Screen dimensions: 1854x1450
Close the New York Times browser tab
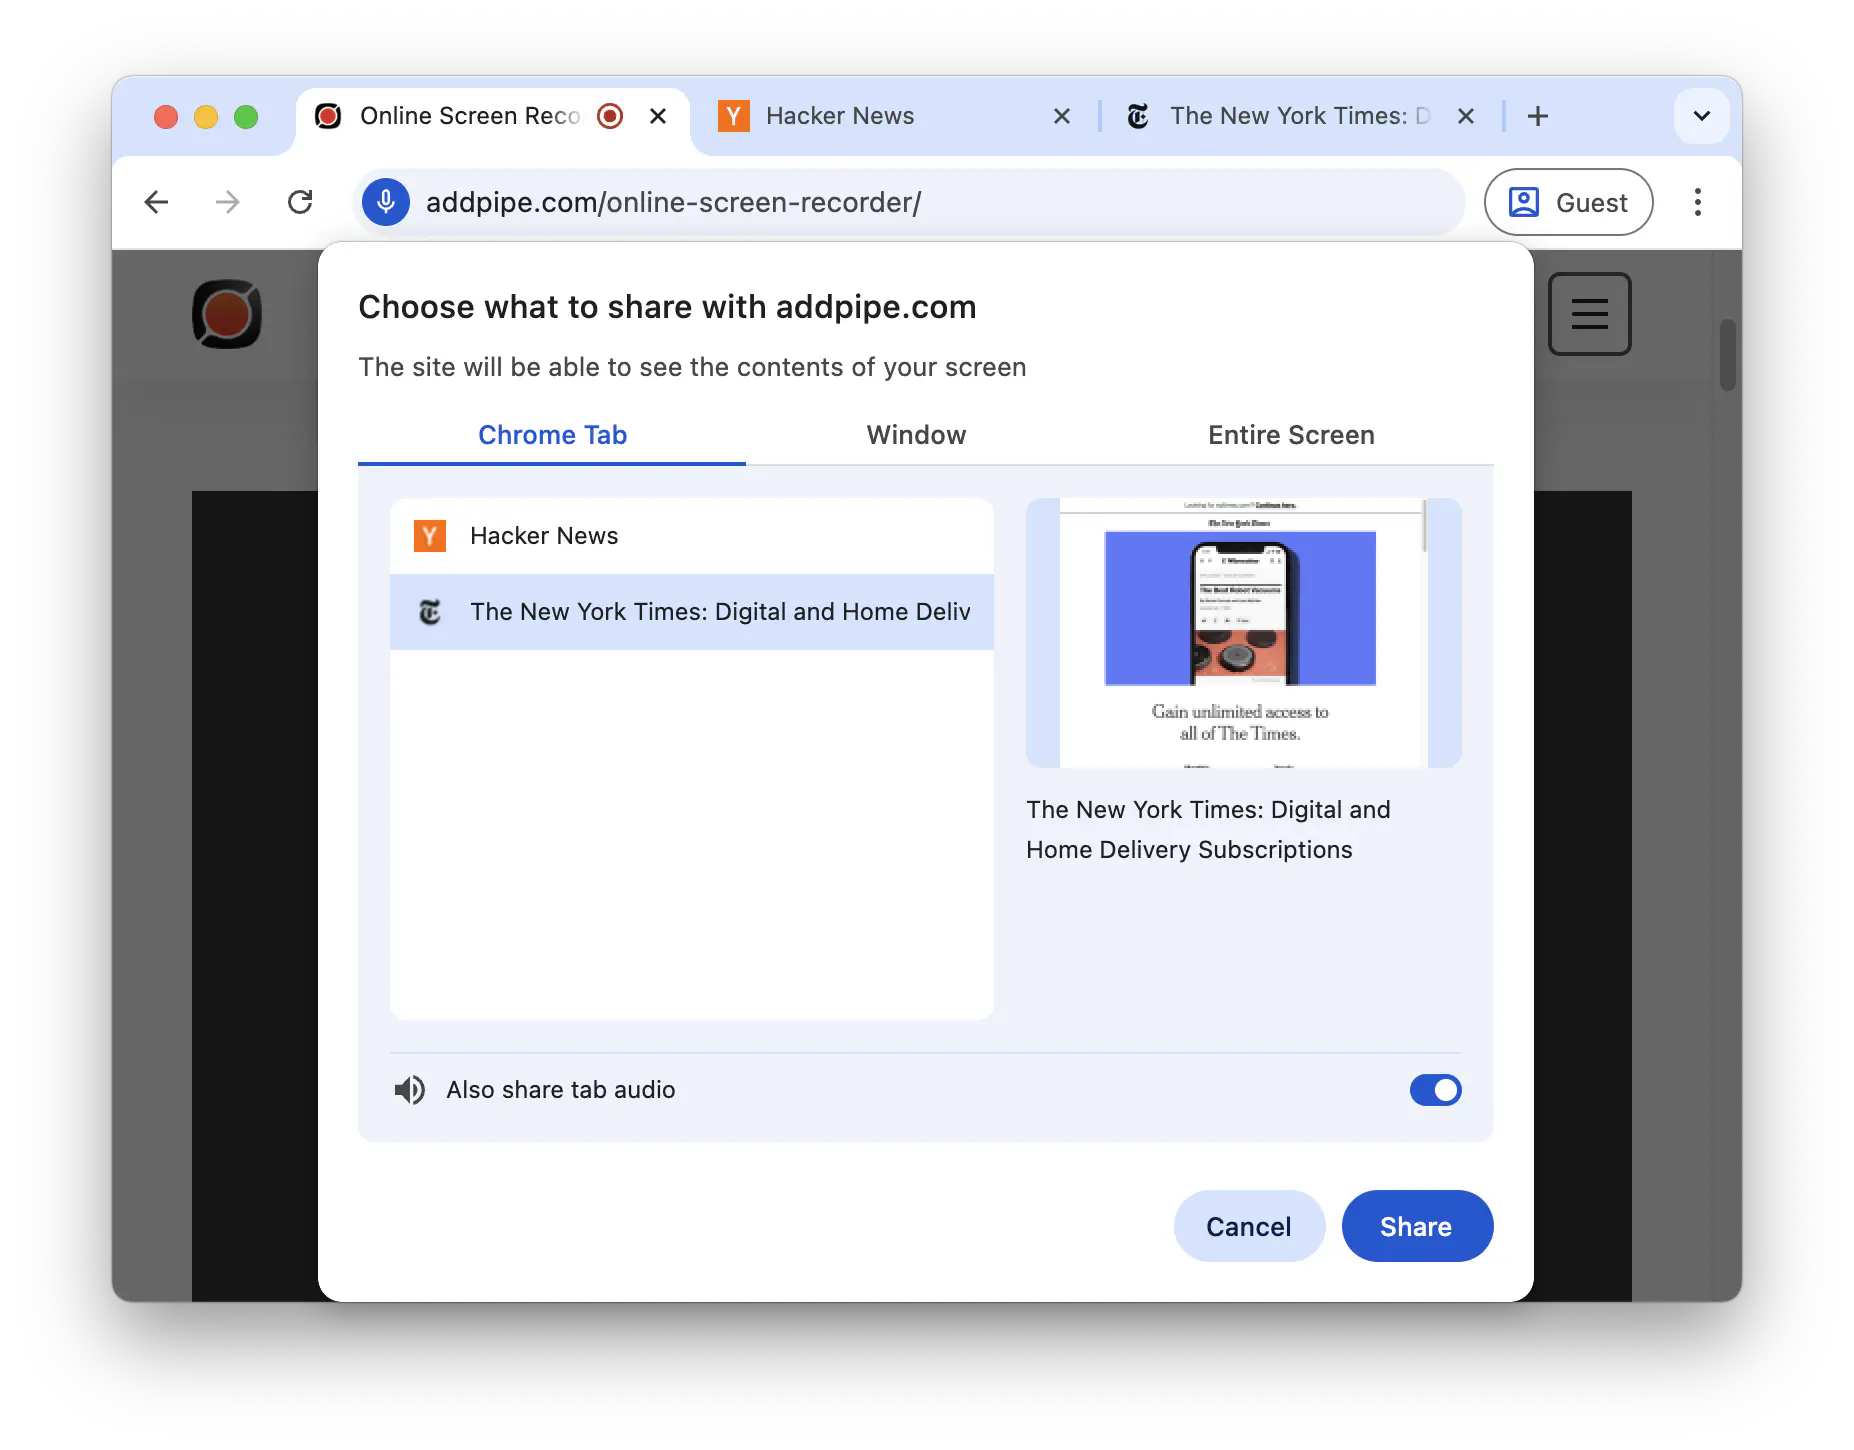click(x=1466, y=116)
